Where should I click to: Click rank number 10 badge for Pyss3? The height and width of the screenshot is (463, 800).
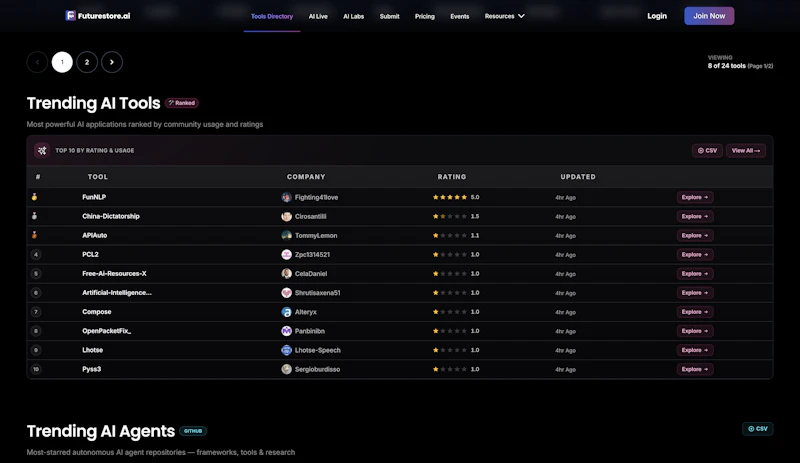click(x=36, y=369)
